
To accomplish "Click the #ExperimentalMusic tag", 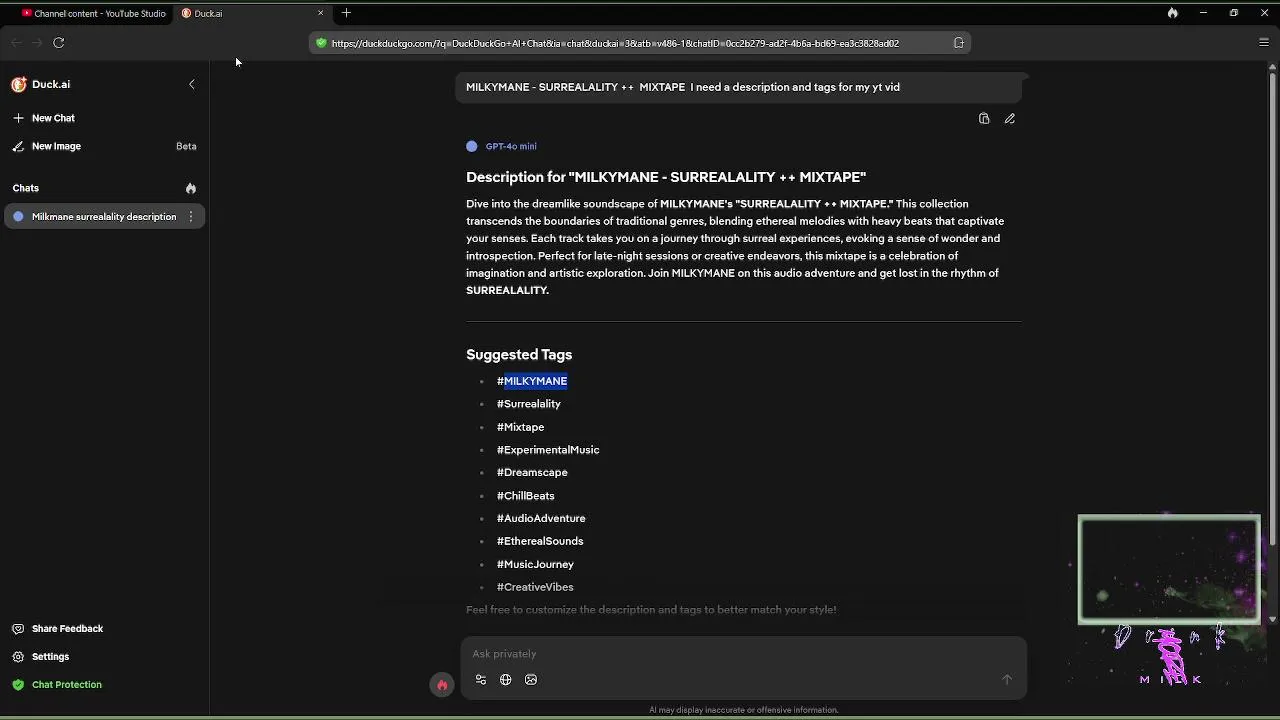I will (548, 450).
